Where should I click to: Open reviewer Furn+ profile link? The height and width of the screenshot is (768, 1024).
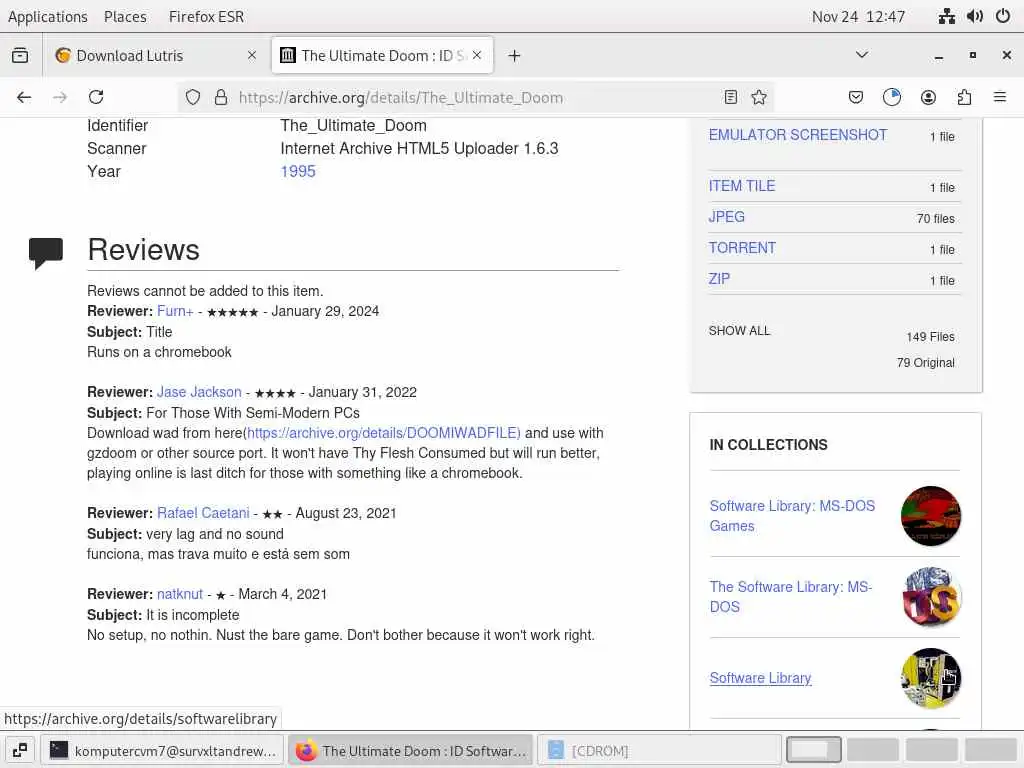click(x=175, y=311)
